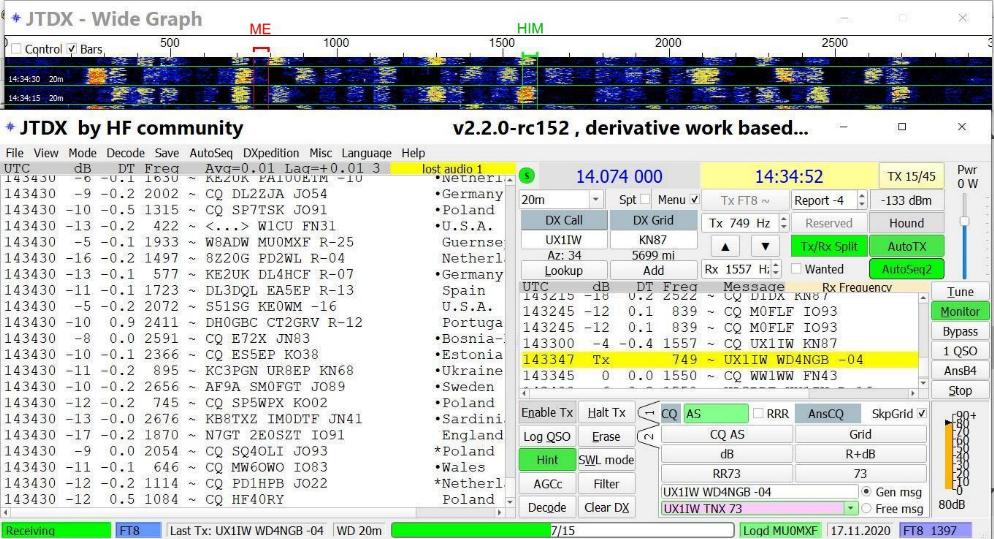The image size is (994, 539).
Task: Open the UX1IW TNX 73 message dropdown
Action: pos(850,509)
